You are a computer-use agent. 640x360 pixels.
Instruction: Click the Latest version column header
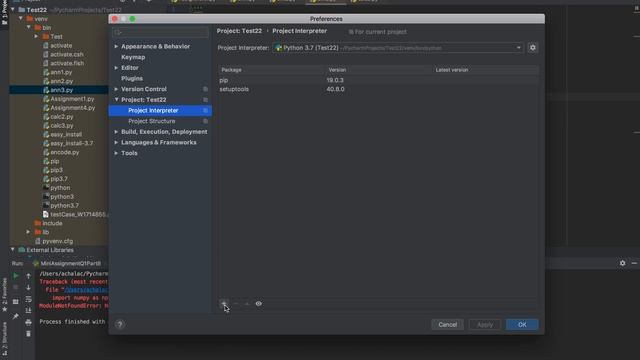click(x=452, y=70)
